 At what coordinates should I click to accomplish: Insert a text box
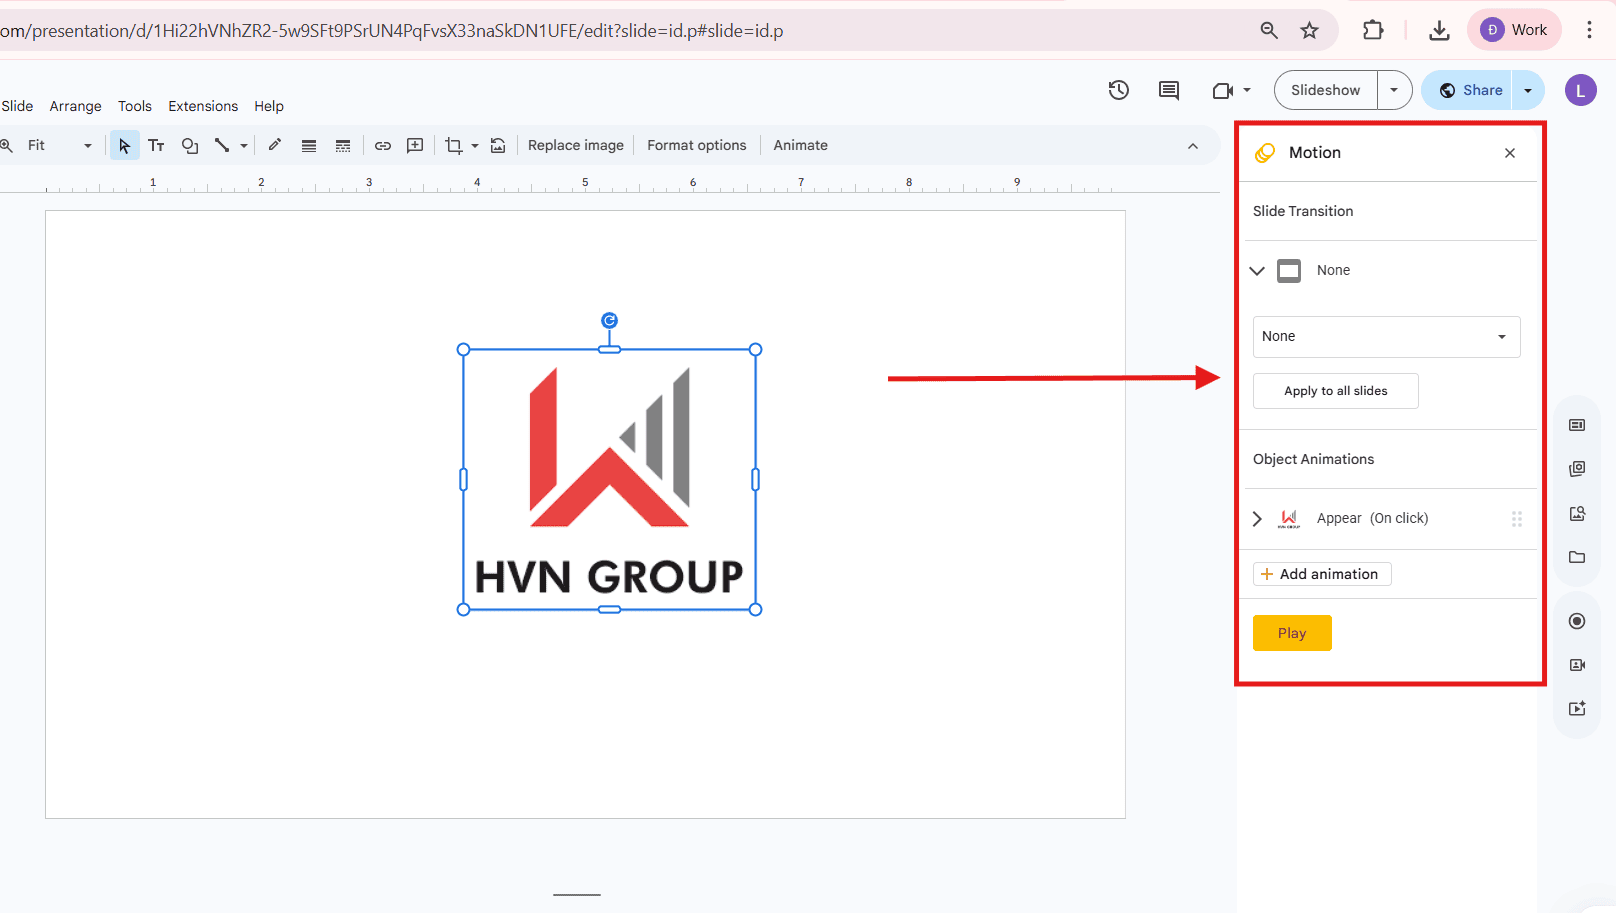pos(156,145)
